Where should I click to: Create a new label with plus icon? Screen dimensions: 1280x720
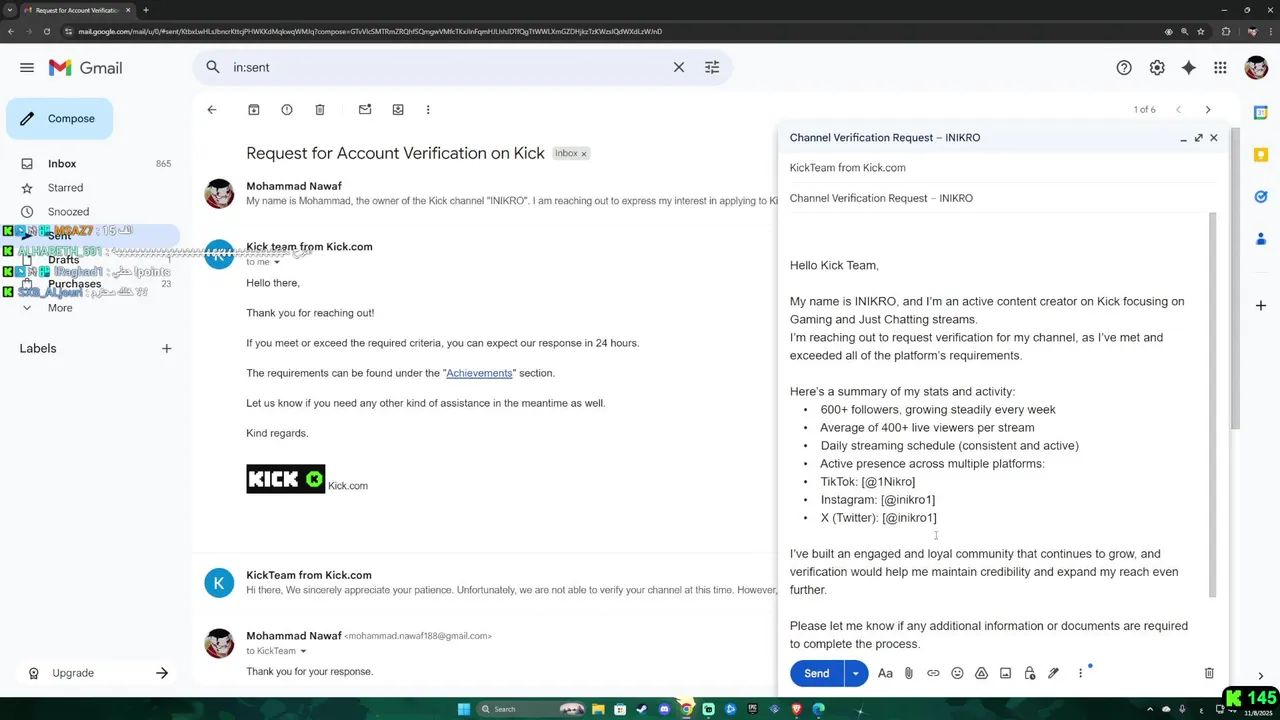coord(167,348)
